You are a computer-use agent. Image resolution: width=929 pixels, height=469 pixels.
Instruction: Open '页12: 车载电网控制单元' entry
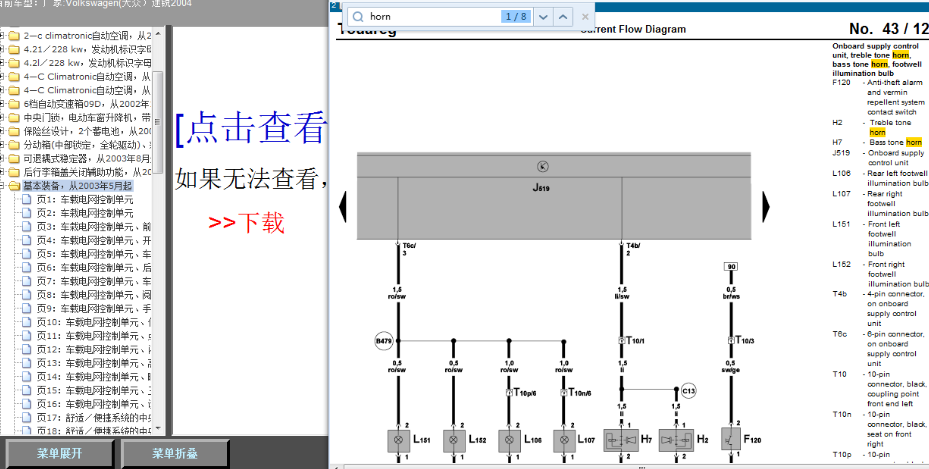(94, 349)
